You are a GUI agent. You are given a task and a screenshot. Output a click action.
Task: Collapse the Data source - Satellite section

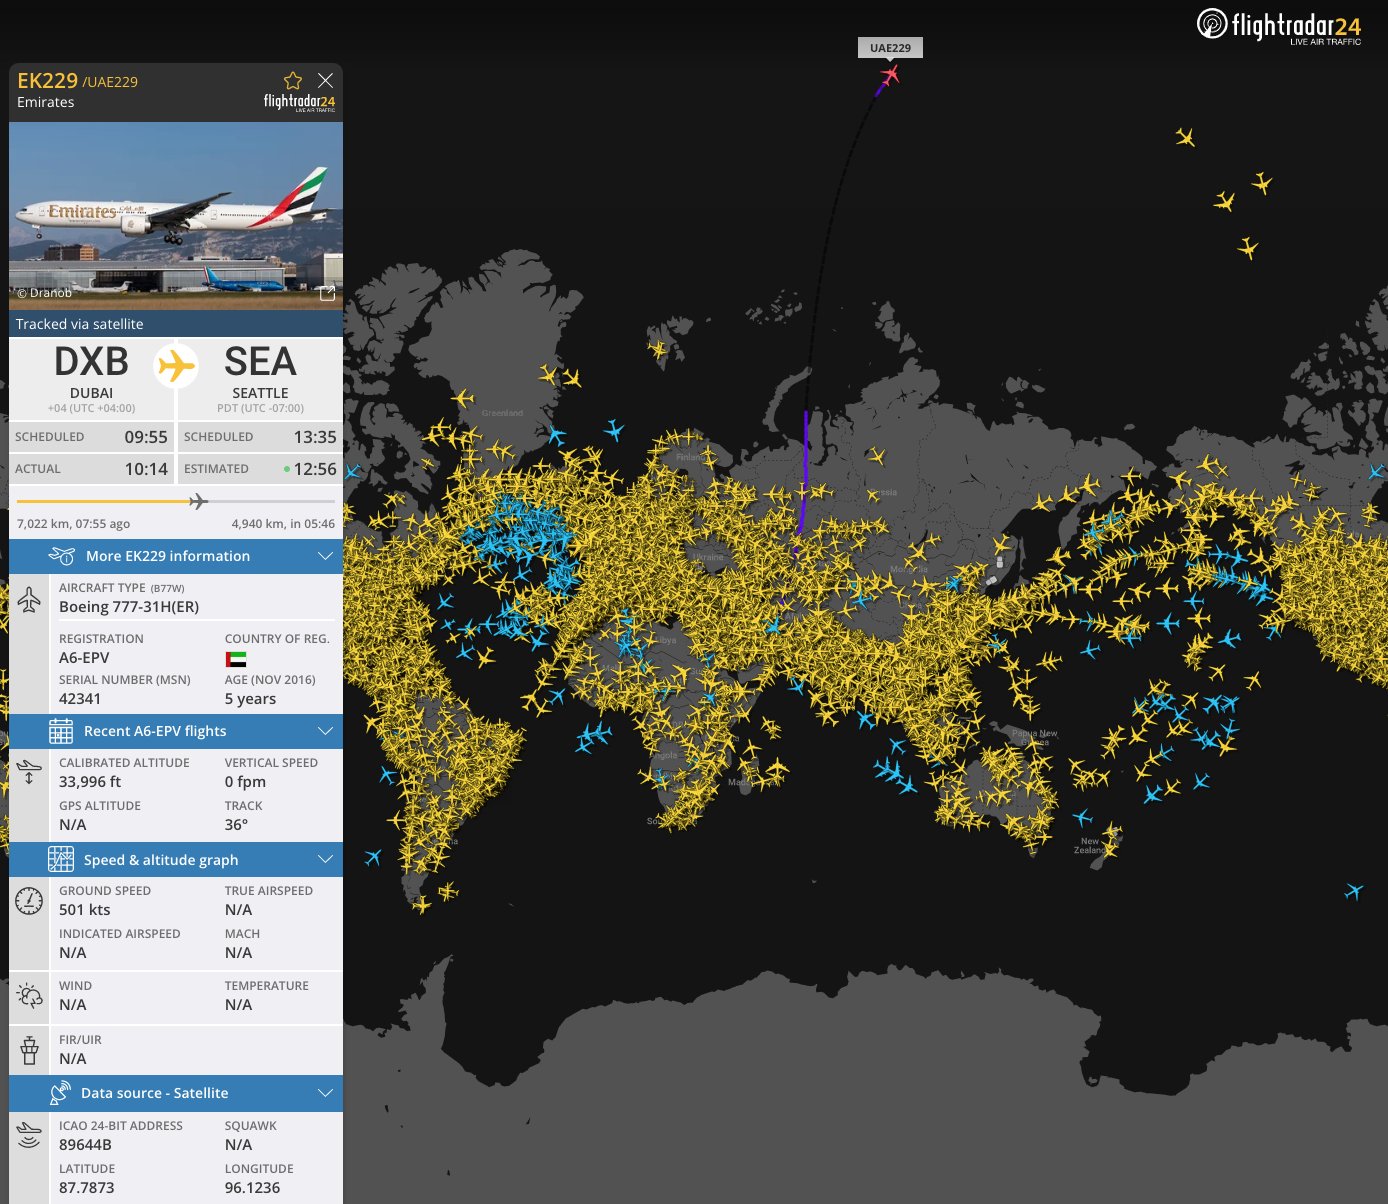tap(325, 1093)
